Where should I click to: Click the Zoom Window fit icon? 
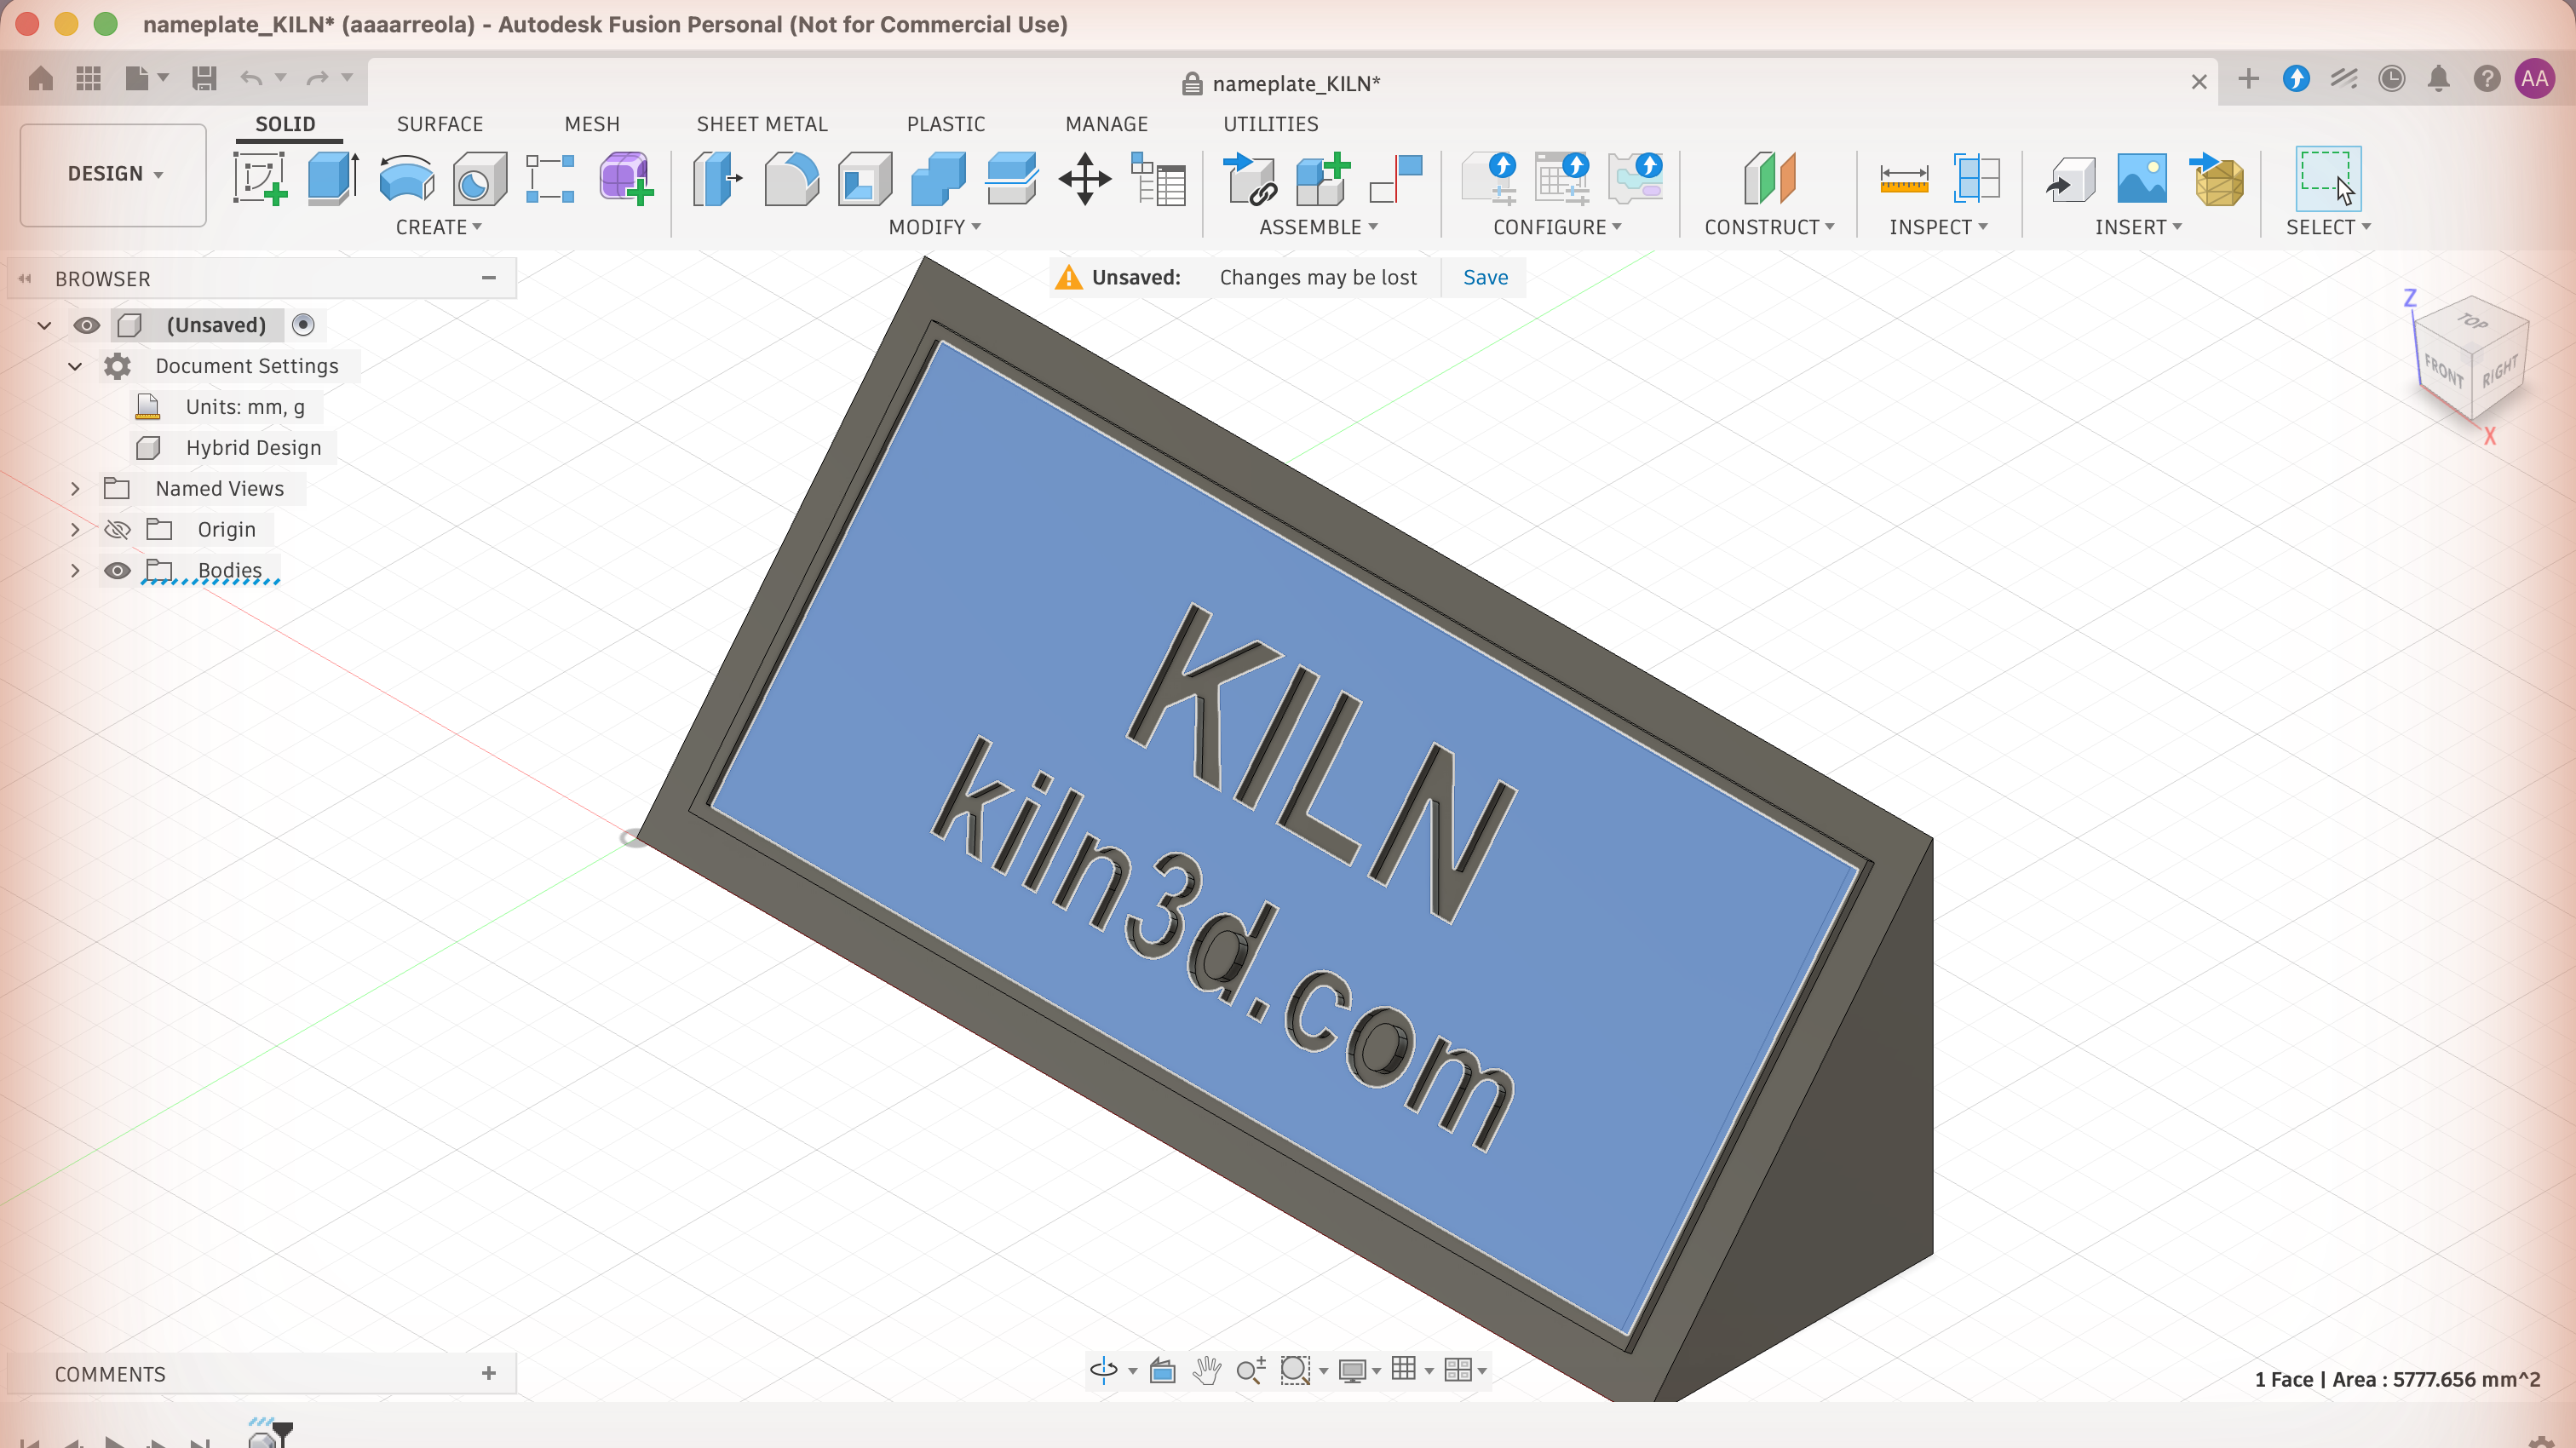coord(1295,1370)
